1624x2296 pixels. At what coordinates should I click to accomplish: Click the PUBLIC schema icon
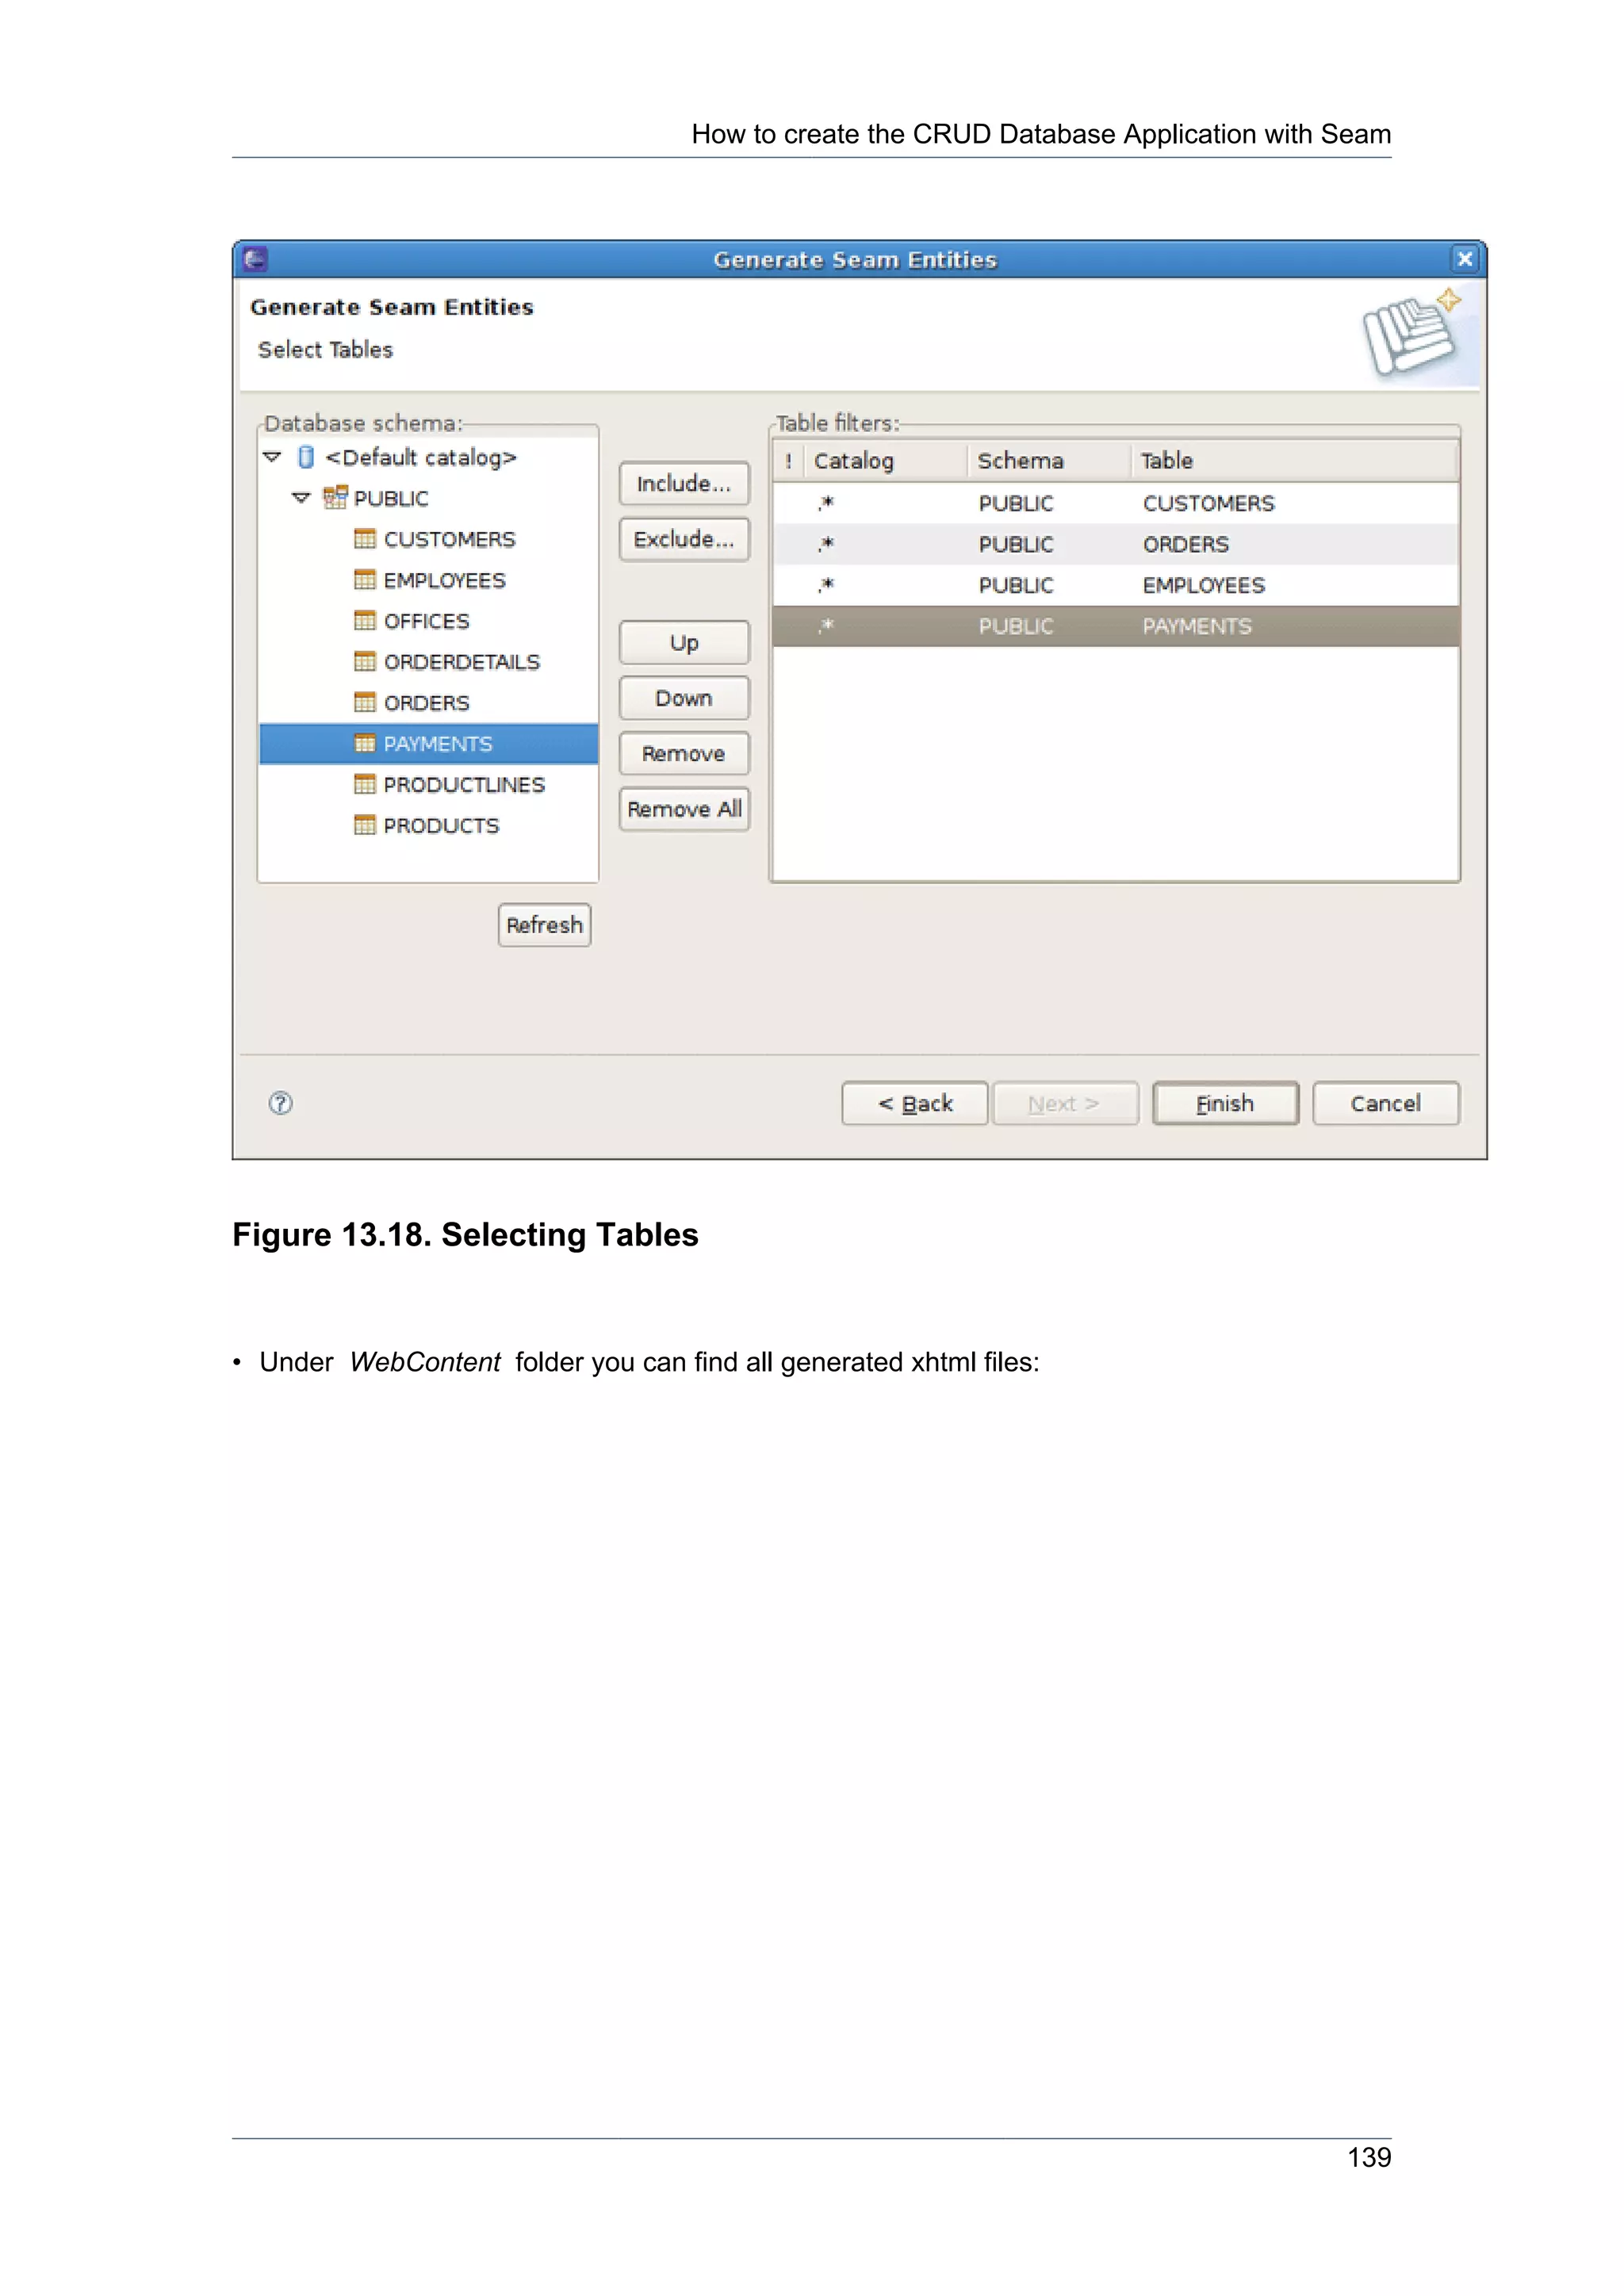[x=335, y=497]
